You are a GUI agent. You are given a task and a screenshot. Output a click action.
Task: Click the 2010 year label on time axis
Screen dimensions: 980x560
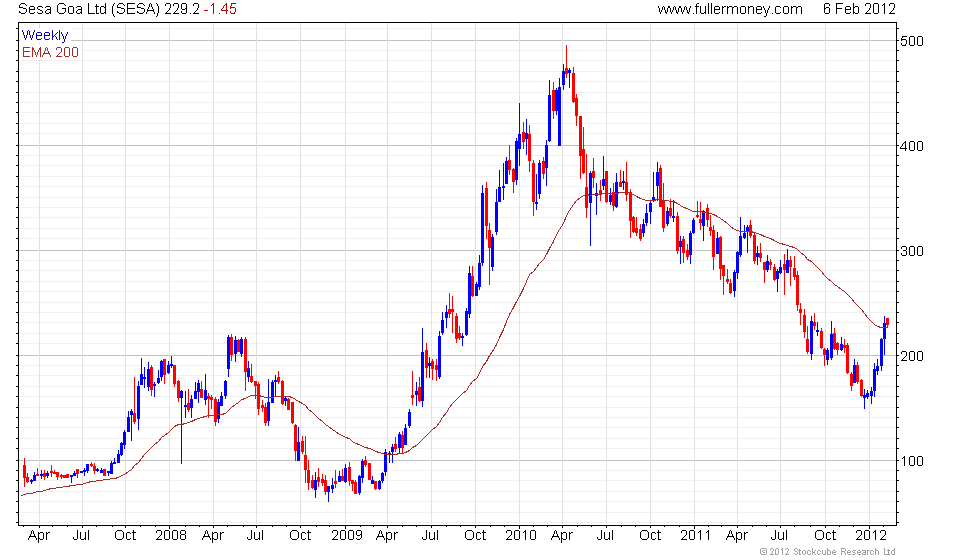point(521,536)
